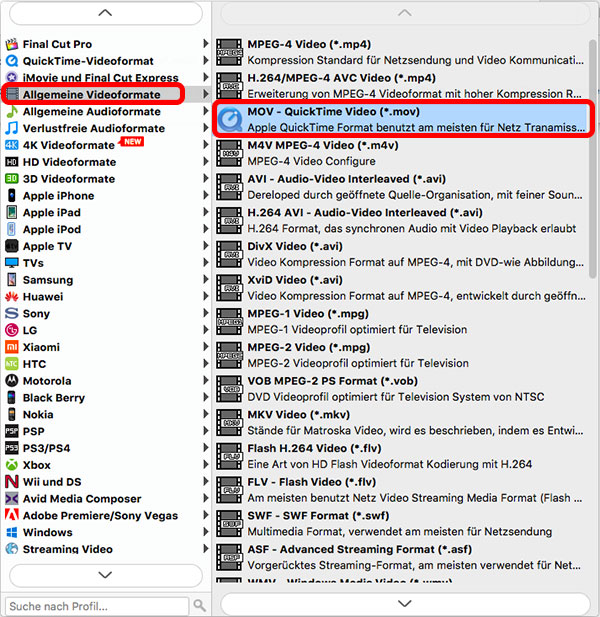
Task: Click the Streaming Video globe icon
Action: 12,549
